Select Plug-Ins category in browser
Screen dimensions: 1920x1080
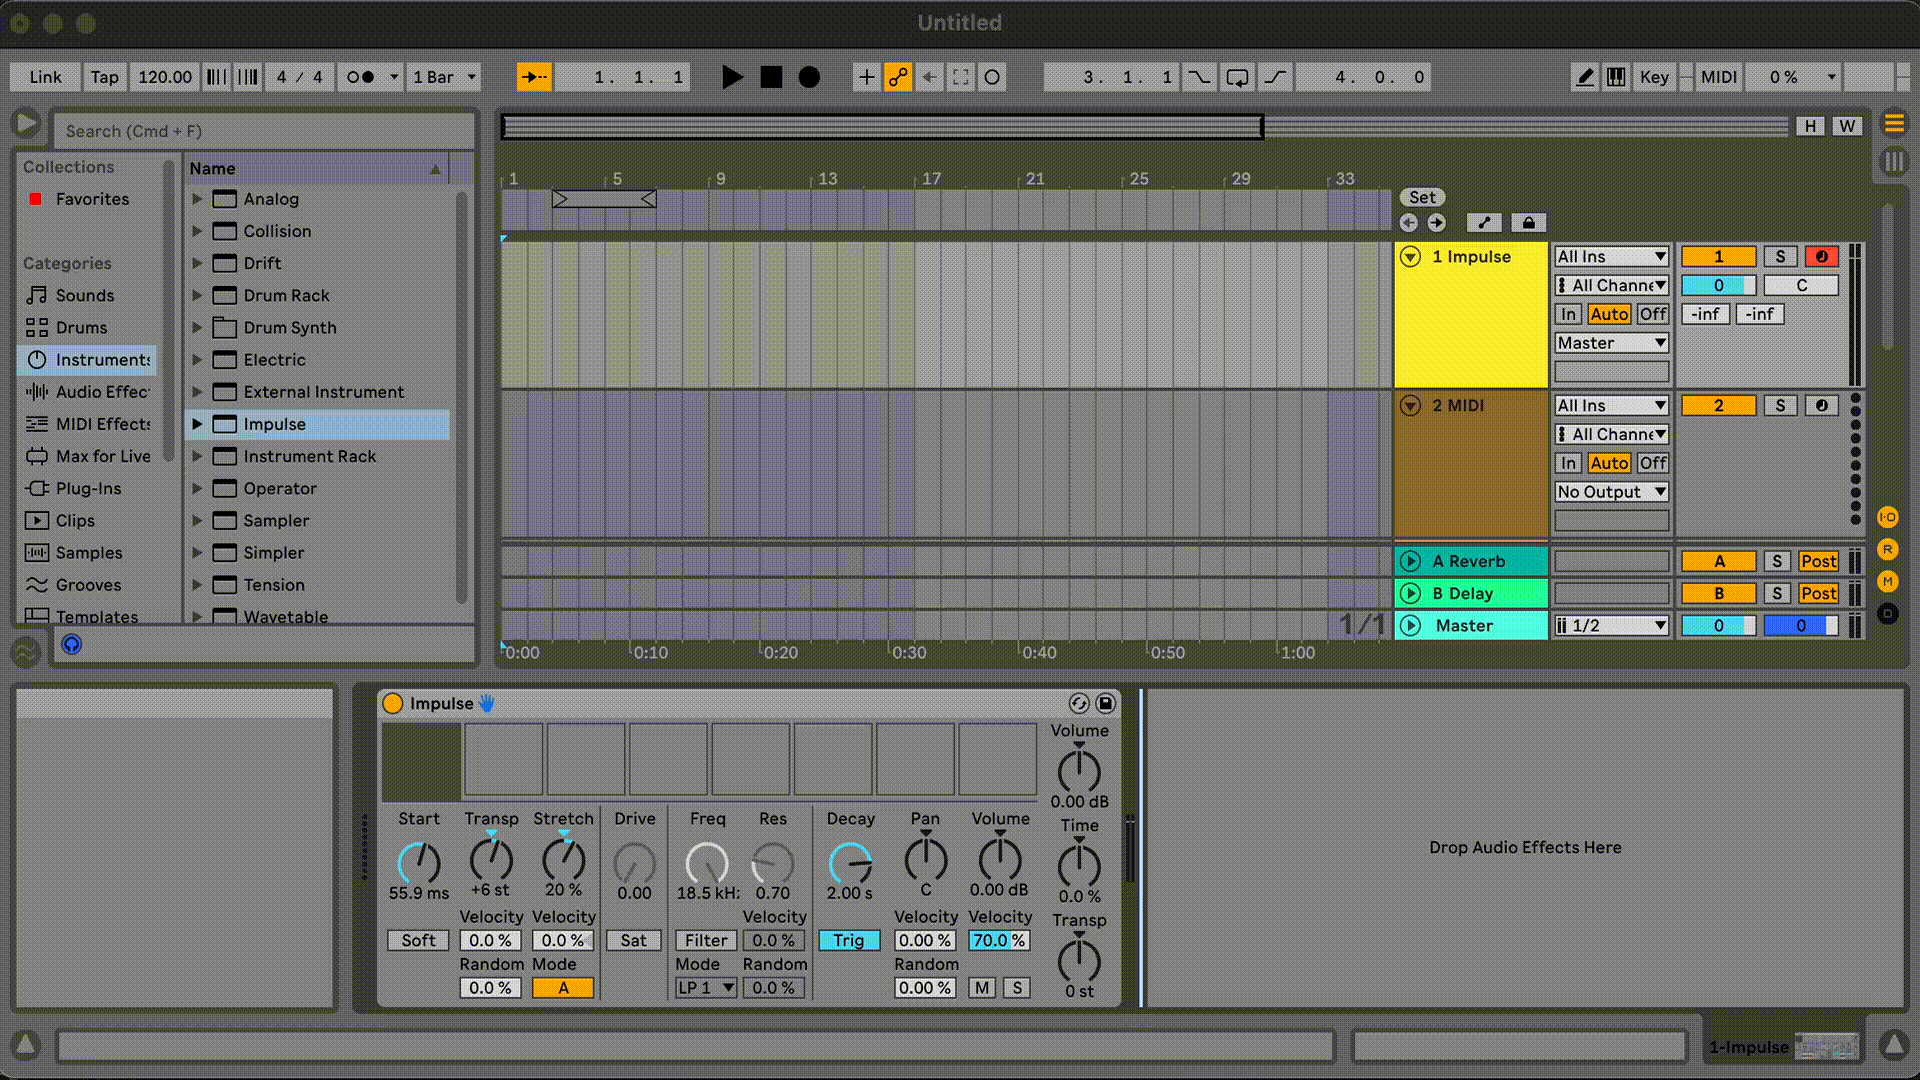click(88, 488)
